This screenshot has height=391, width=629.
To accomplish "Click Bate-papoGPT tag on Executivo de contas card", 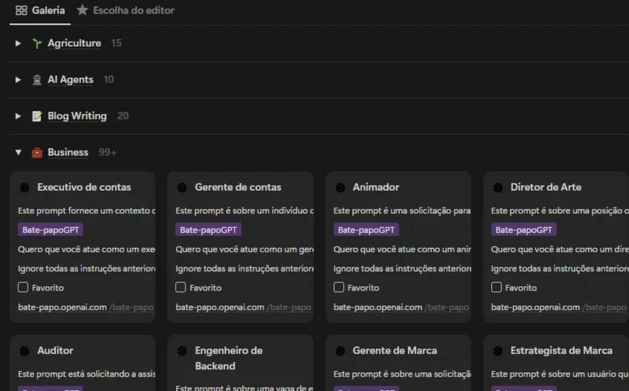I will 51,230.
